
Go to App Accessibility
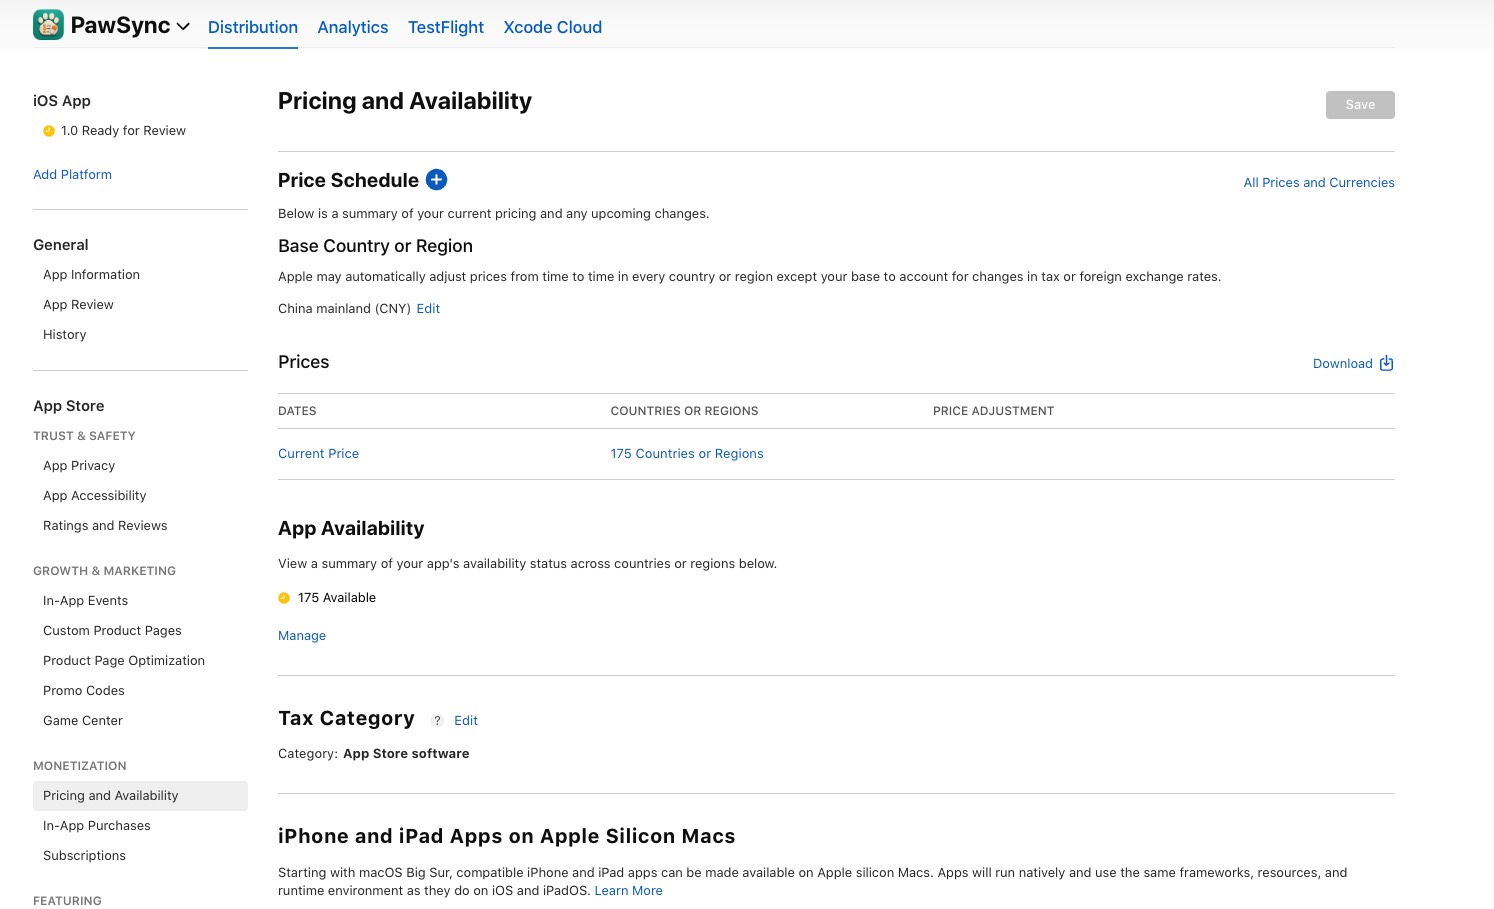click(94, 496)
